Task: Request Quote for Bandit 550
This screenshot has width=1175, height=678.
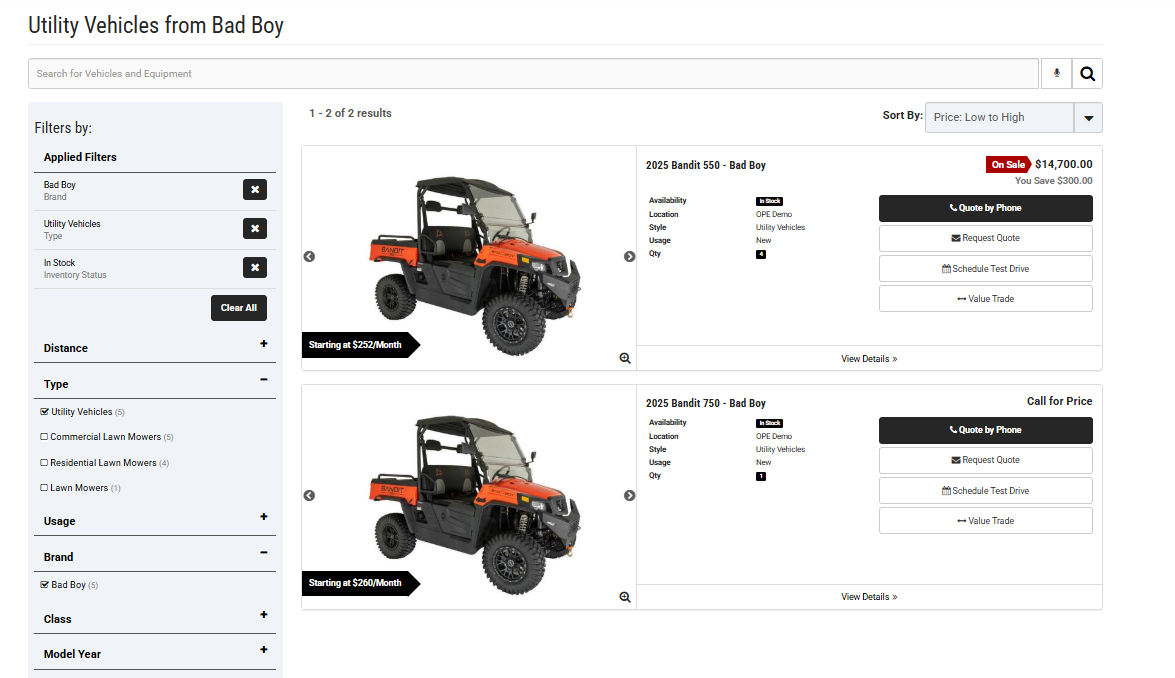Action: coord(985,238)
